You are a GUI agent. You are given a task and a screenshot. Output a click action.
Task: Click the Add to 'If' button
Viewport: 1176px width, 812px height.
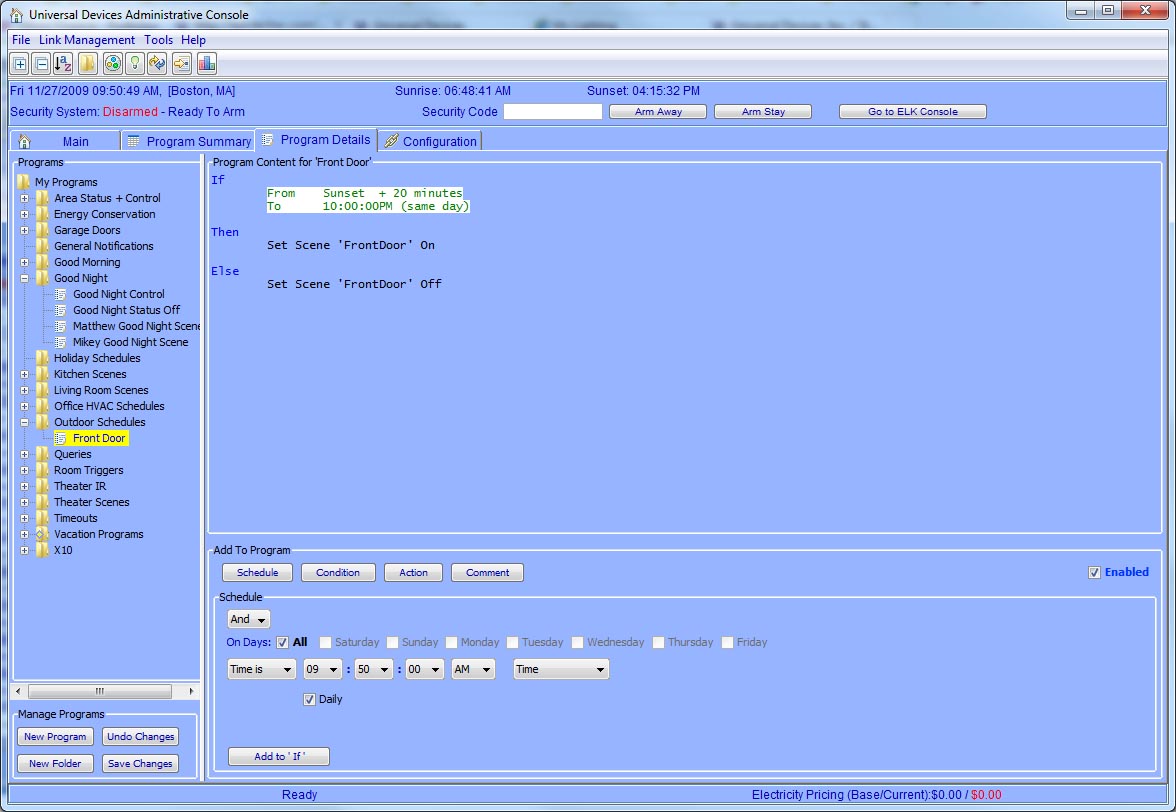pyautogui.click(x=279, y=757)
